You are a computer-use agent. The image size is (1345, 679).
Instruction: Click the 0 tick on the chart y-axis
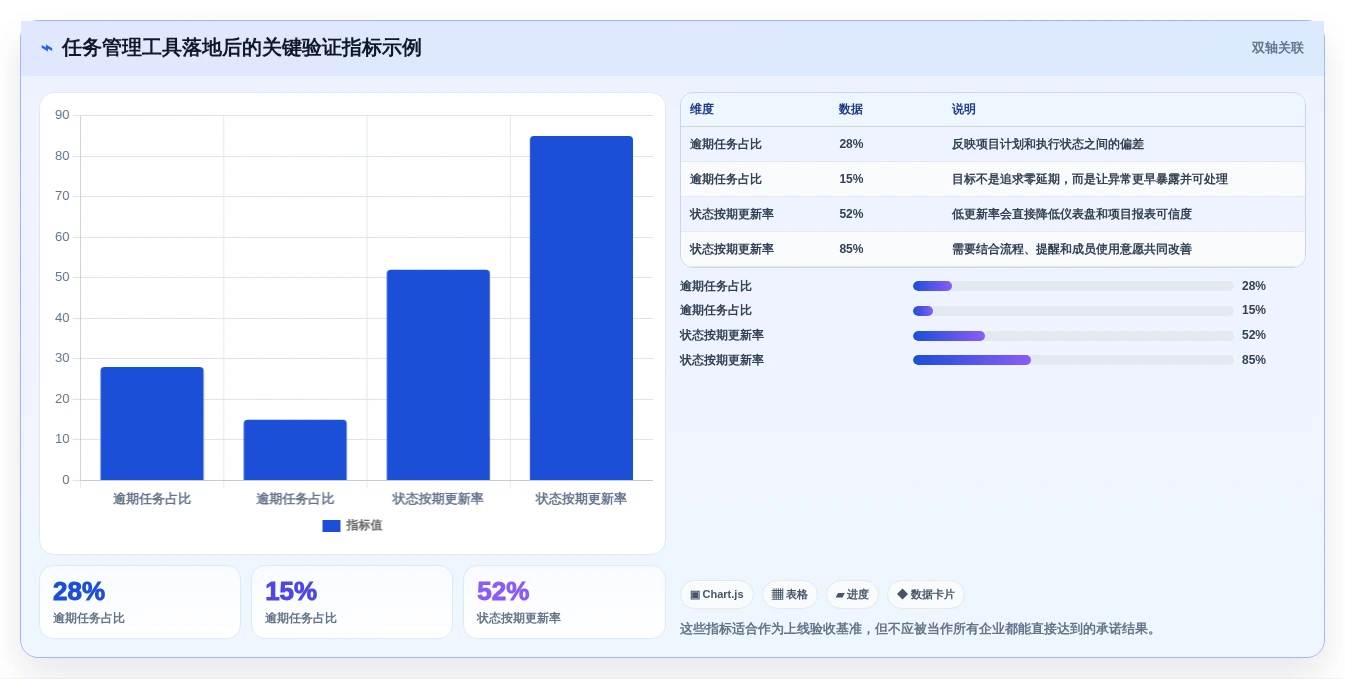[x=66, y=480]
